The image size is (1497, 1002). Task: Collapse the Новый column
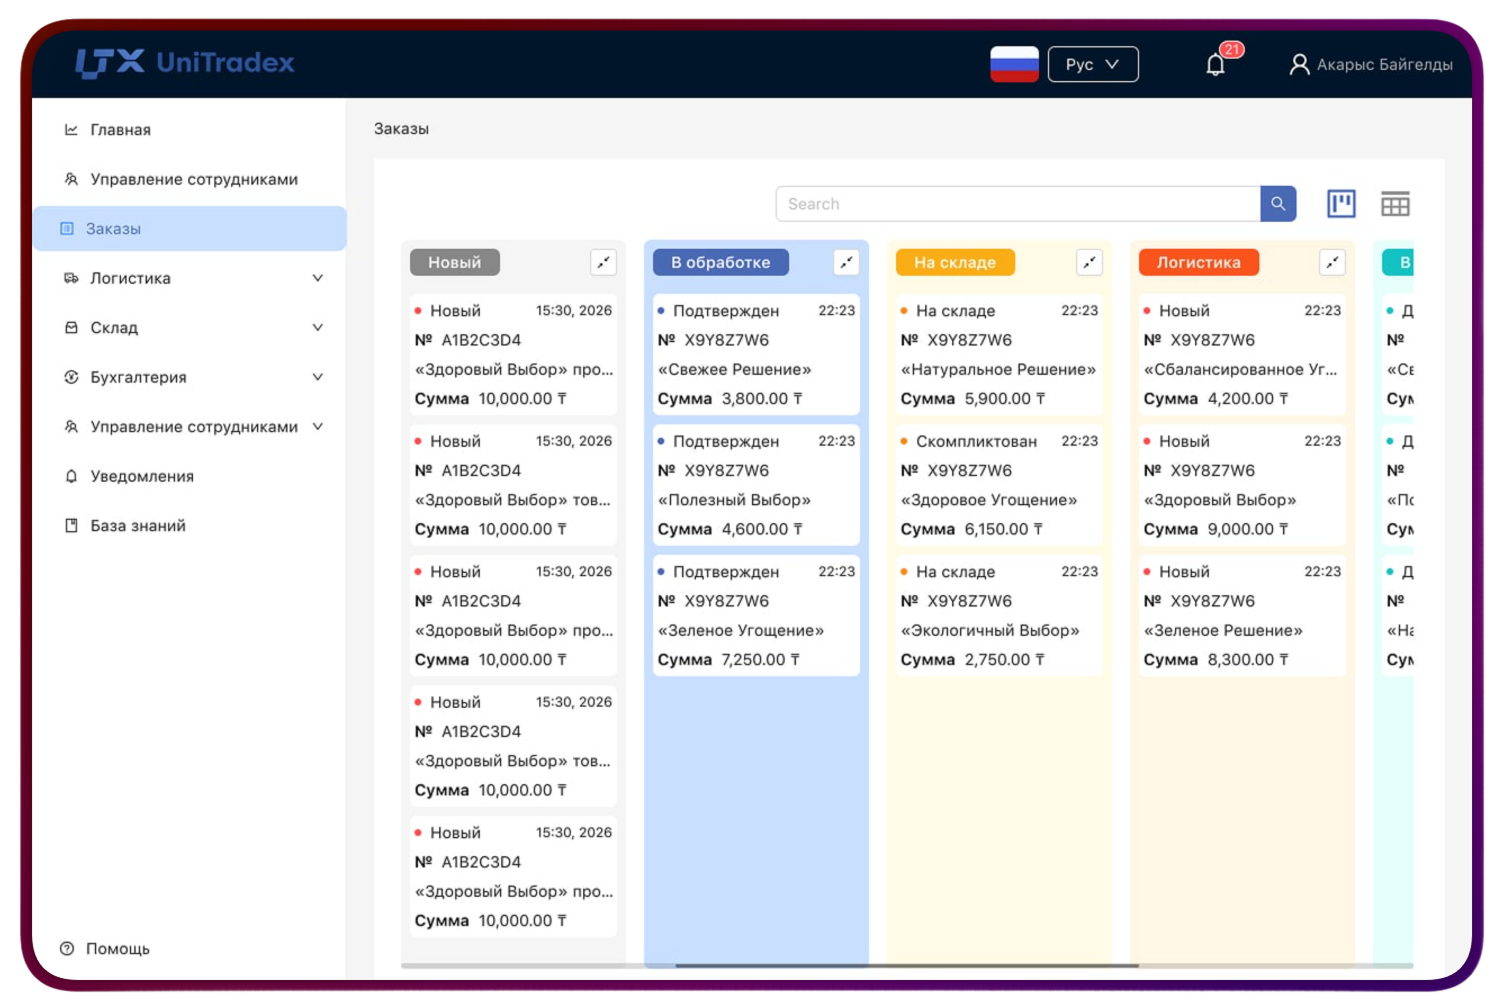click(603, 262)
